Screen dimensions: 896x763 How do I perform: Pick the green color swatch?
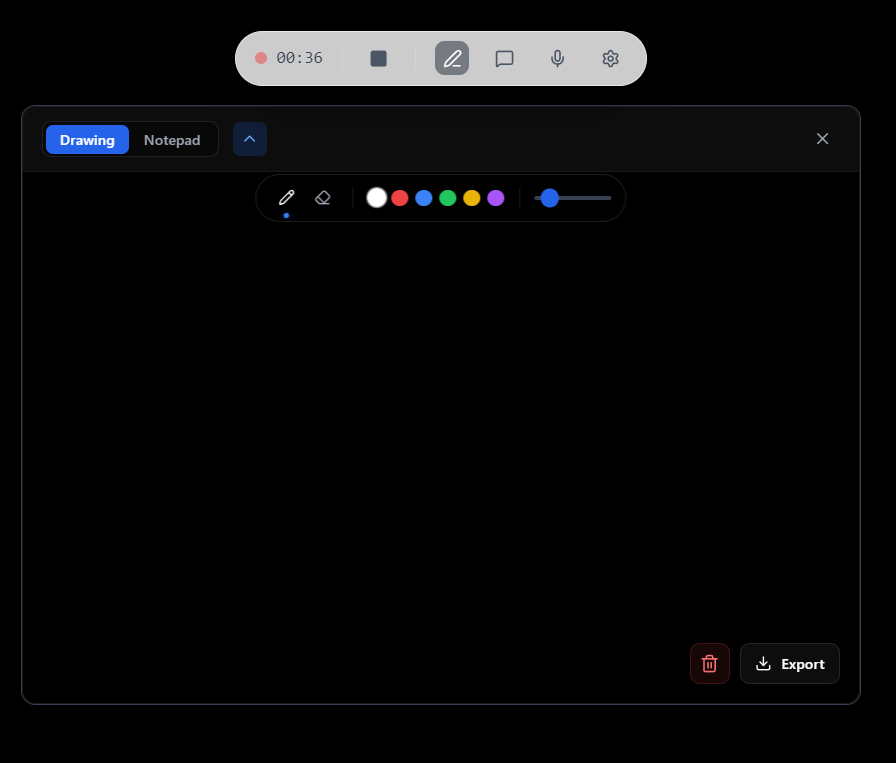[x=447, y=198]
